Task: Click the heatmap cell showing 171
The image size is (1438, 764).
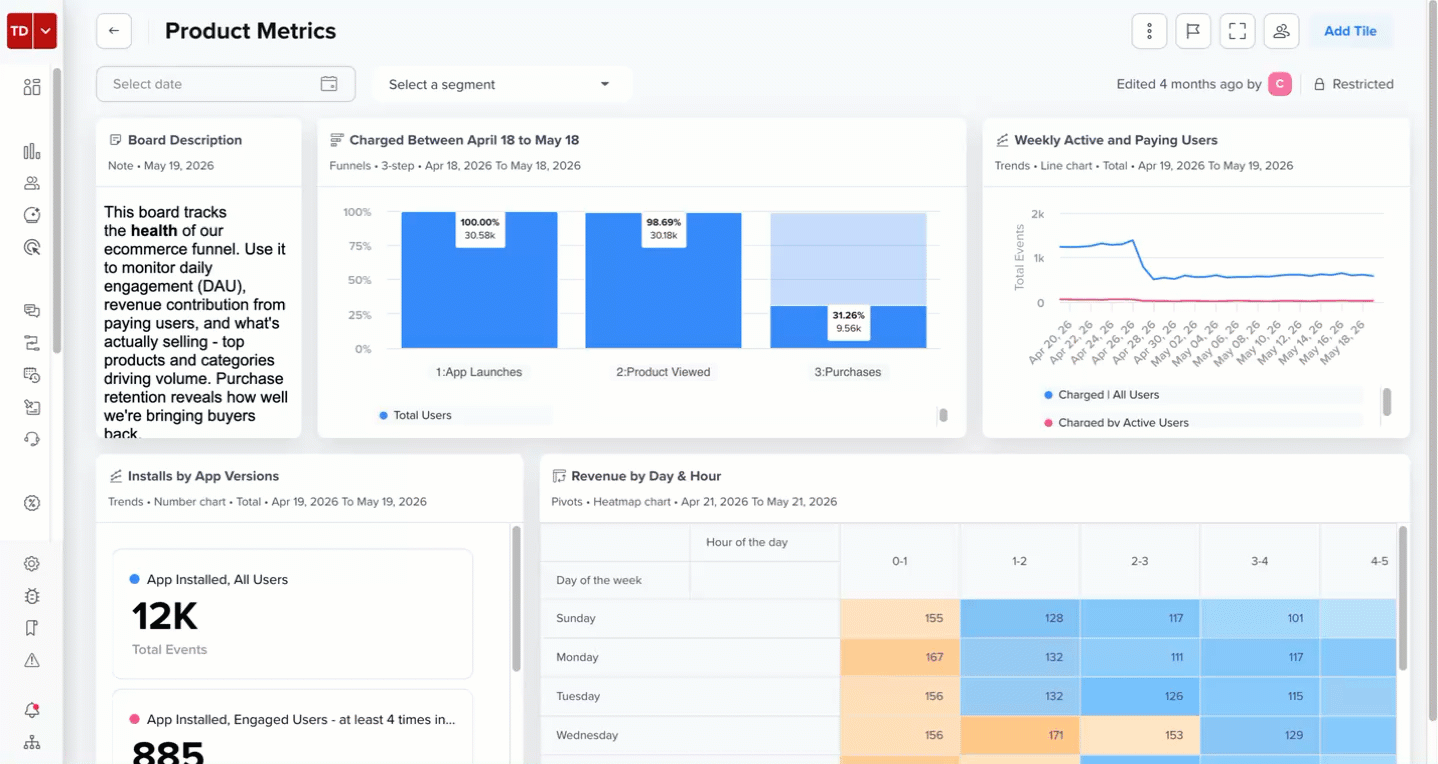Action: click(1020, 735)
